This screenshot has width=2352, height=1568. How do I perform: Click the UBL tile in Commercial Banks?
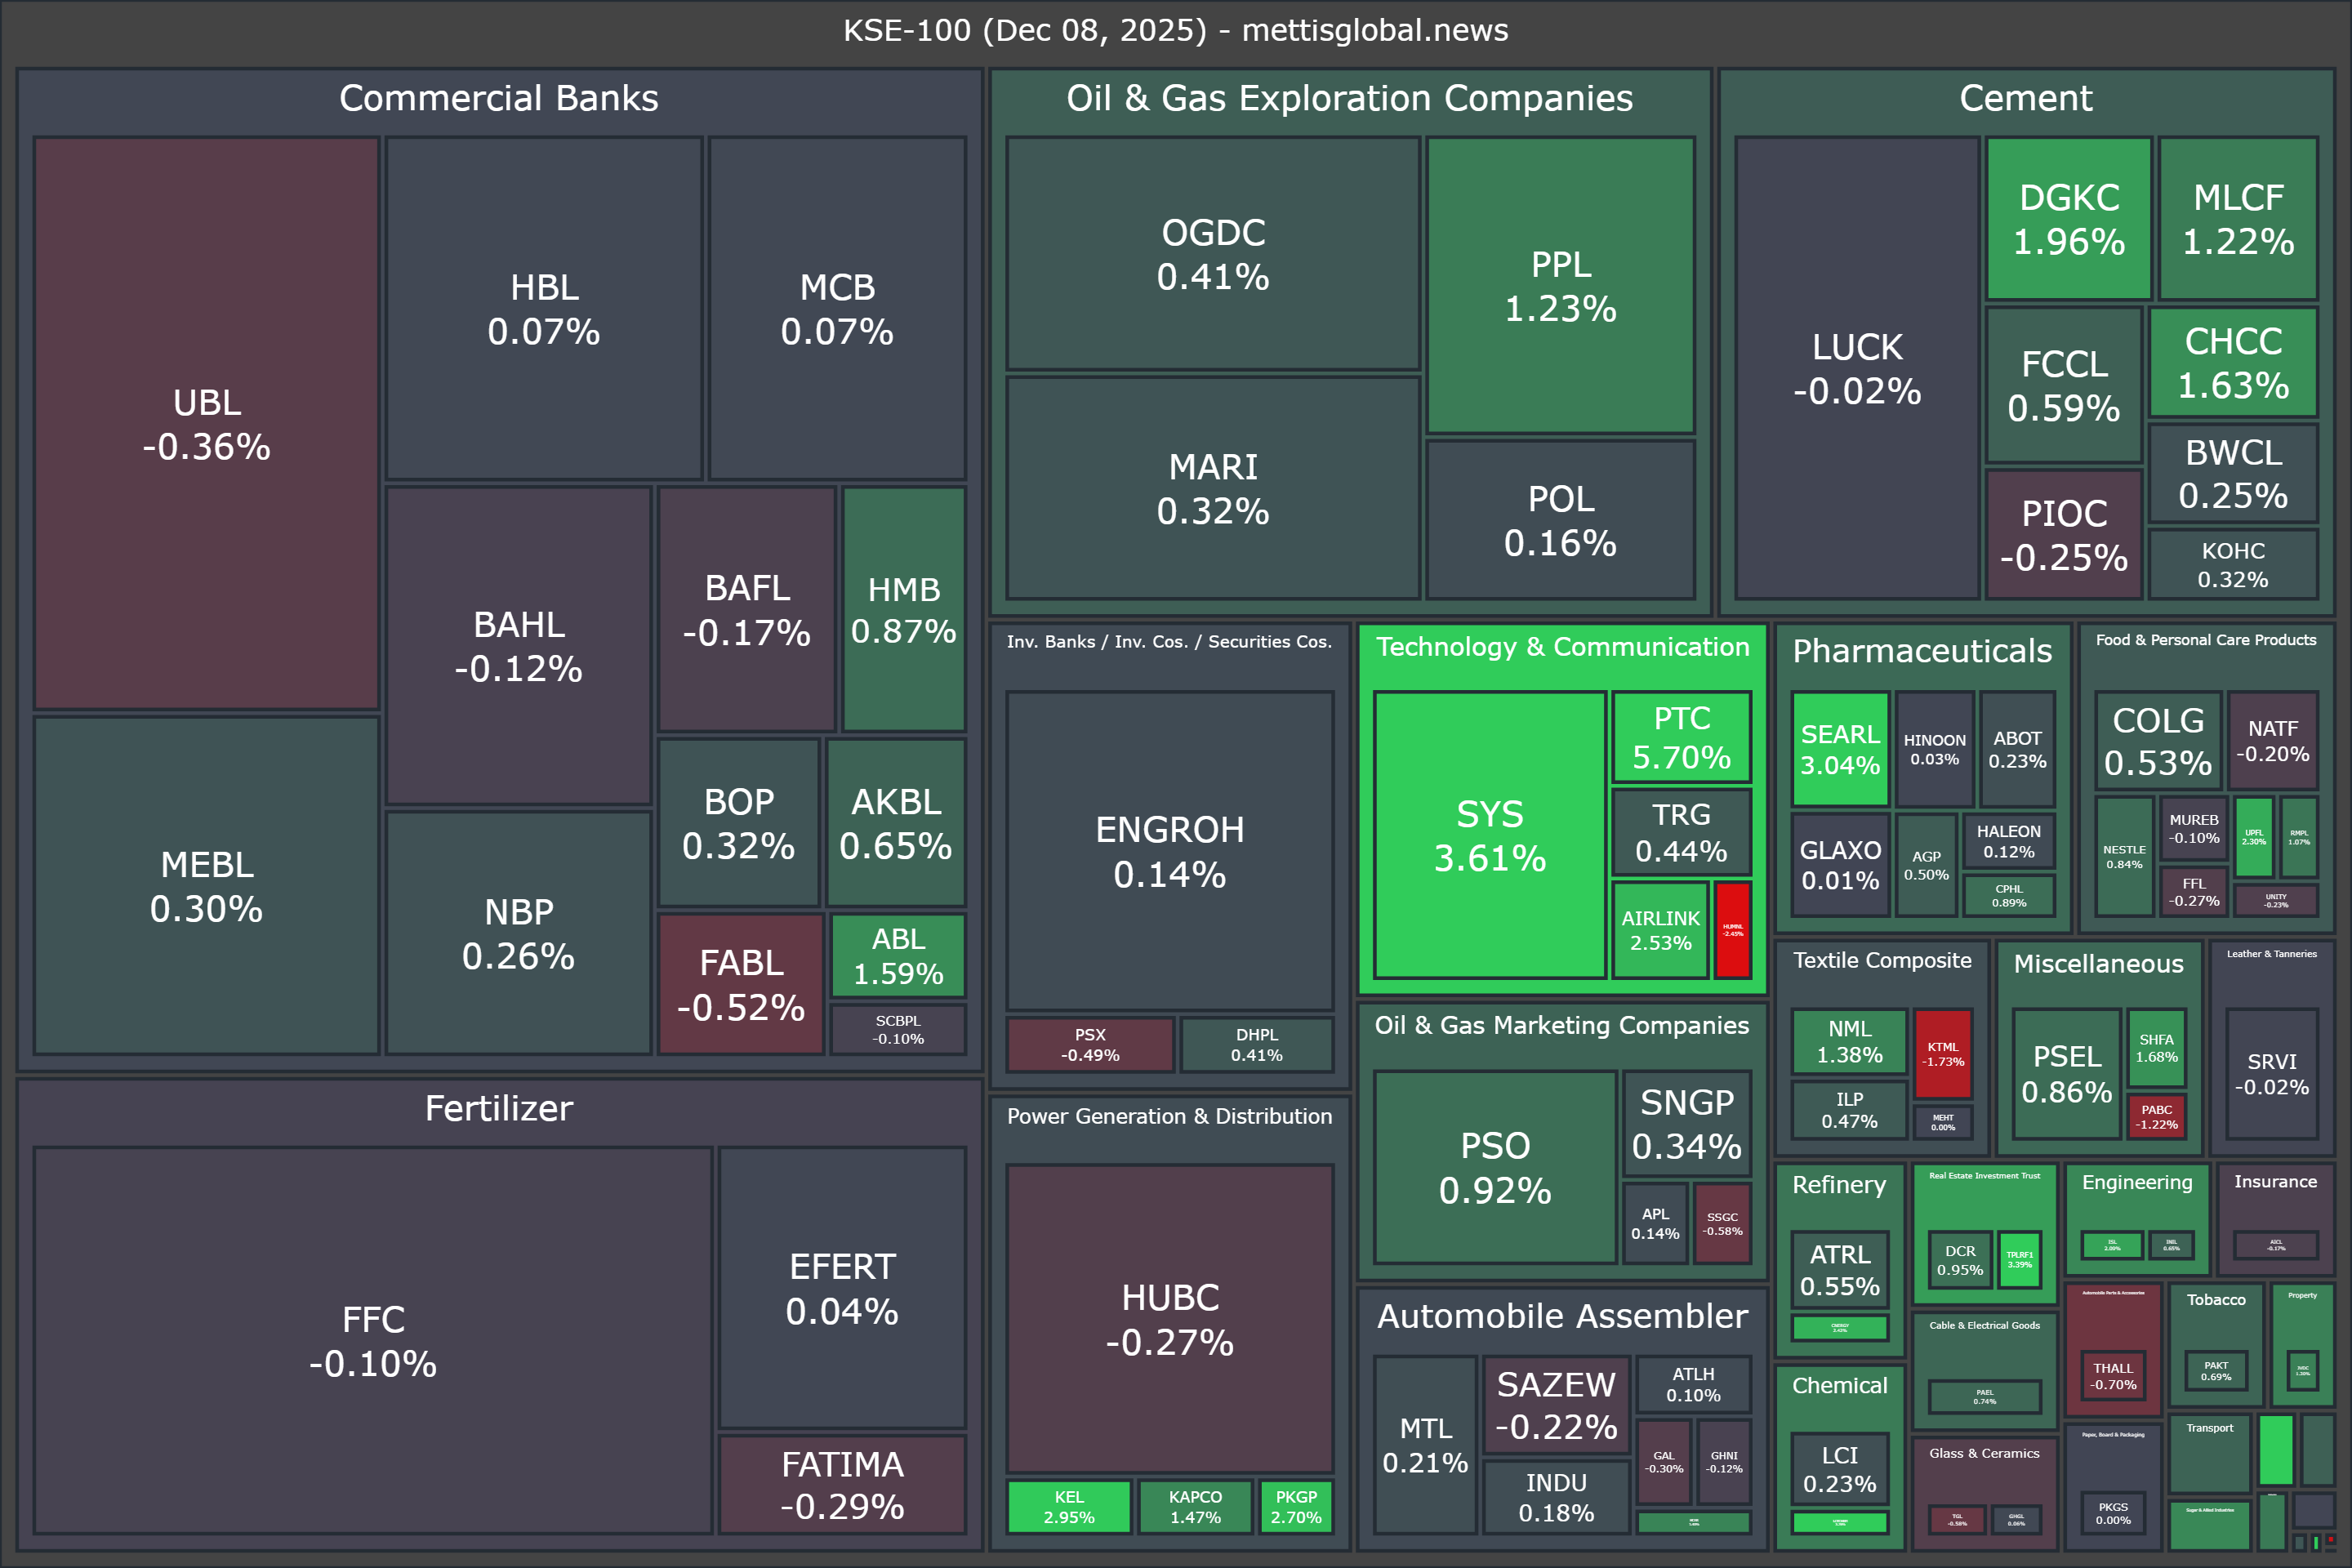[x=206, y=424]
